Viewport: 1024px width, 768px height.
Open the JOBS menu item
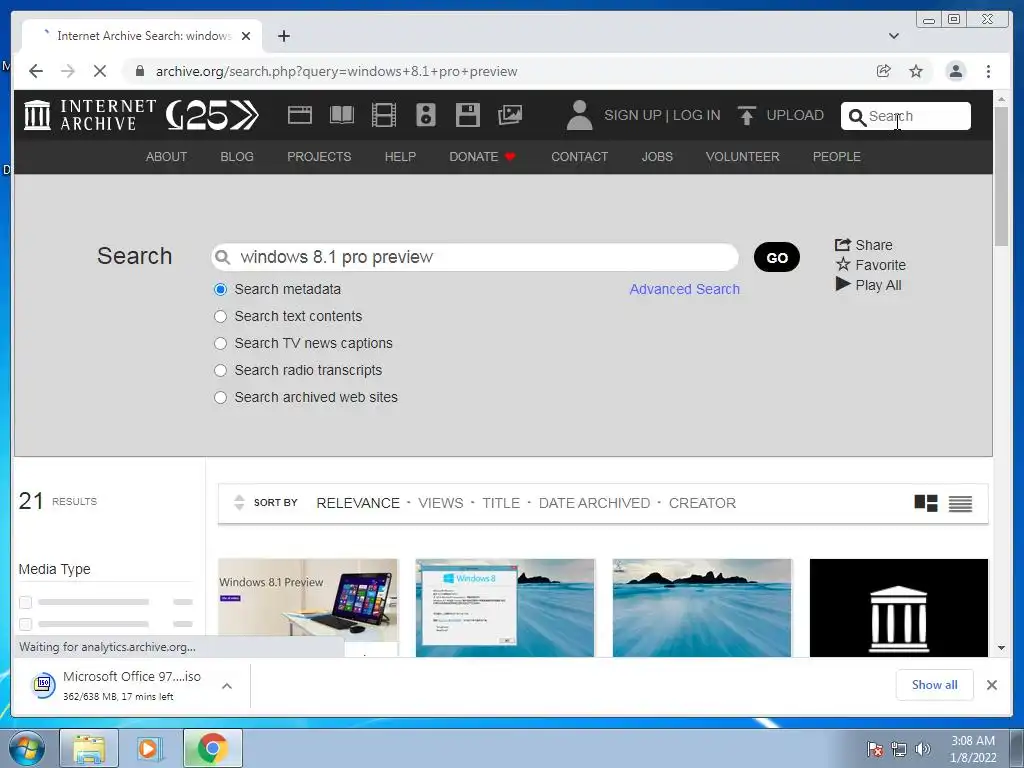coord(656,157)
